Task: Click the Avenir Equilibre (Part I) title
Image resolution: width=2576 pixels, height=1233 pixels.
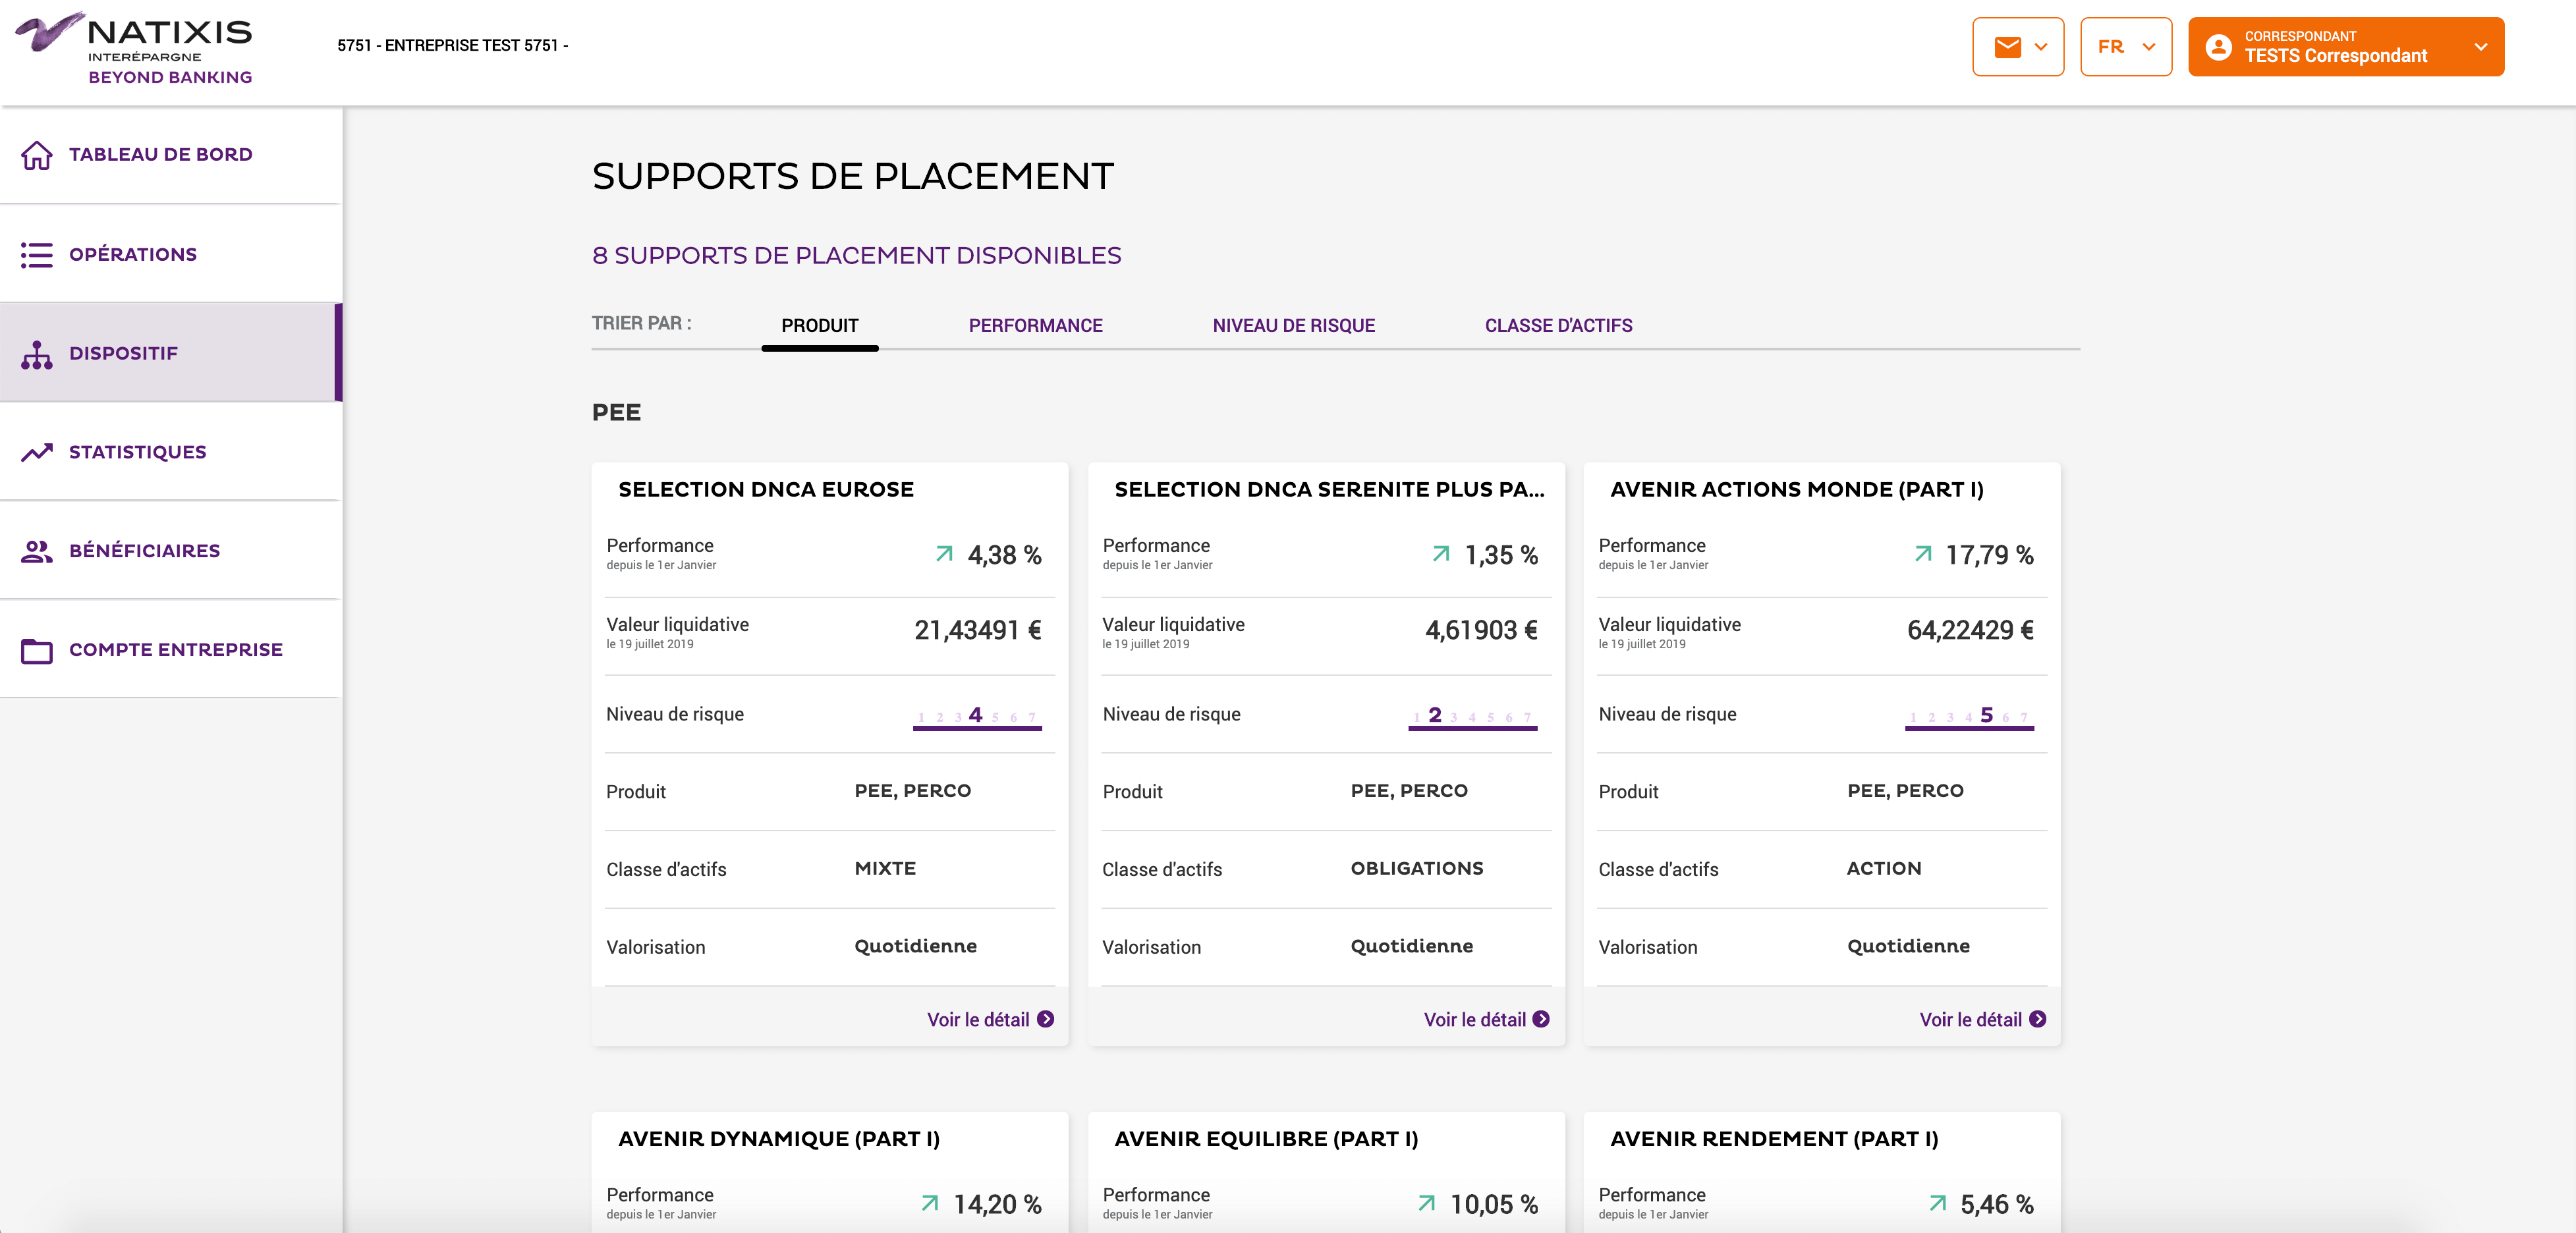Action: pos(1266,1139)
